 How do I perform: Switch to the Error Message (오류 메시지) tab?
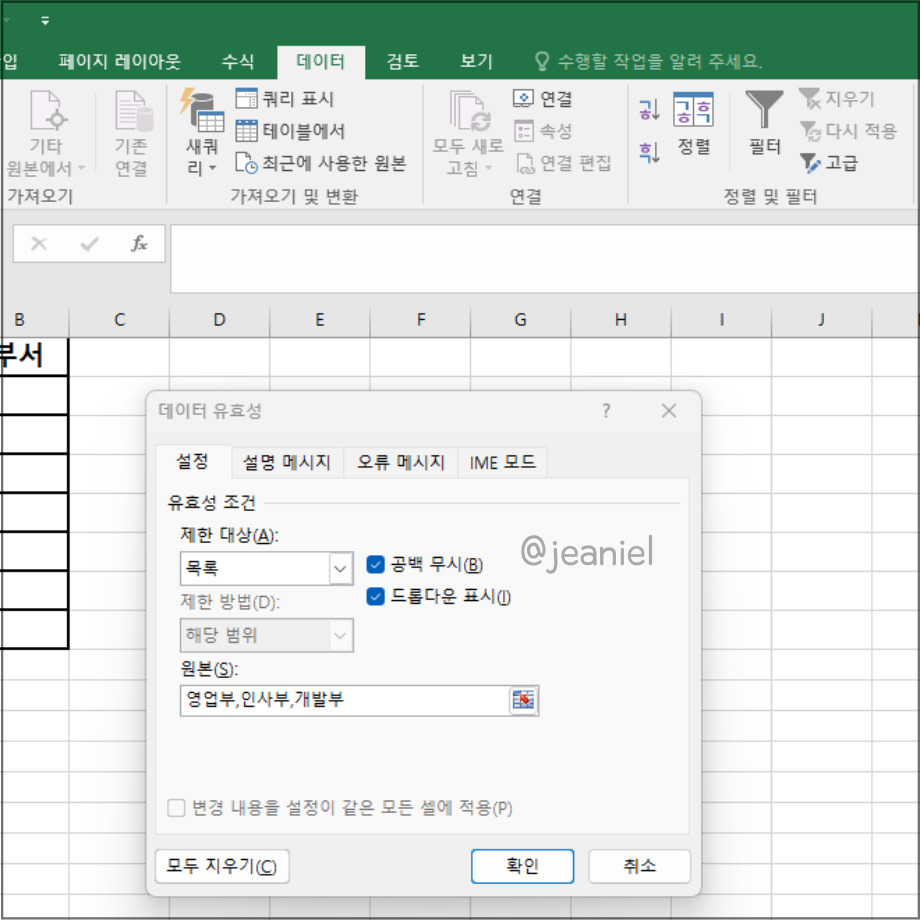point(399,461)
